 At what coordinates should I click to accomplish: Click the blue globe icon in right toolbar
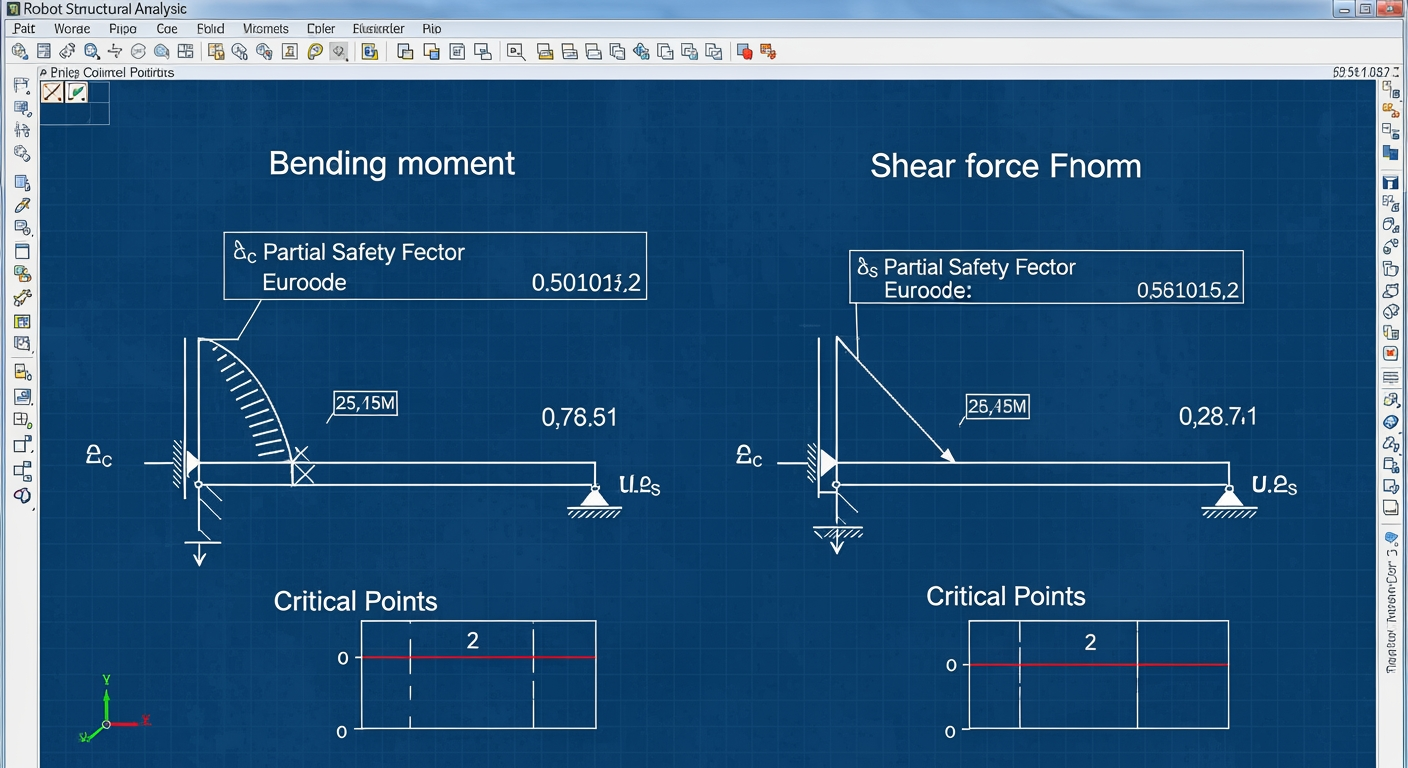coord(1390,421)
